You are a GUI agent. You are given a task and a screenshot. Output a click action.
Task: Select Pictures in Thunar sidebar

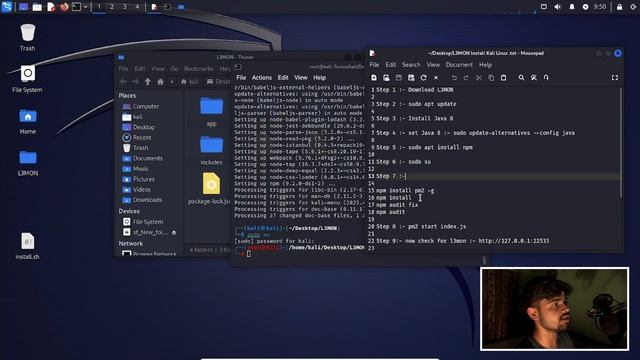pyautogui.click(x=139, y=179)
